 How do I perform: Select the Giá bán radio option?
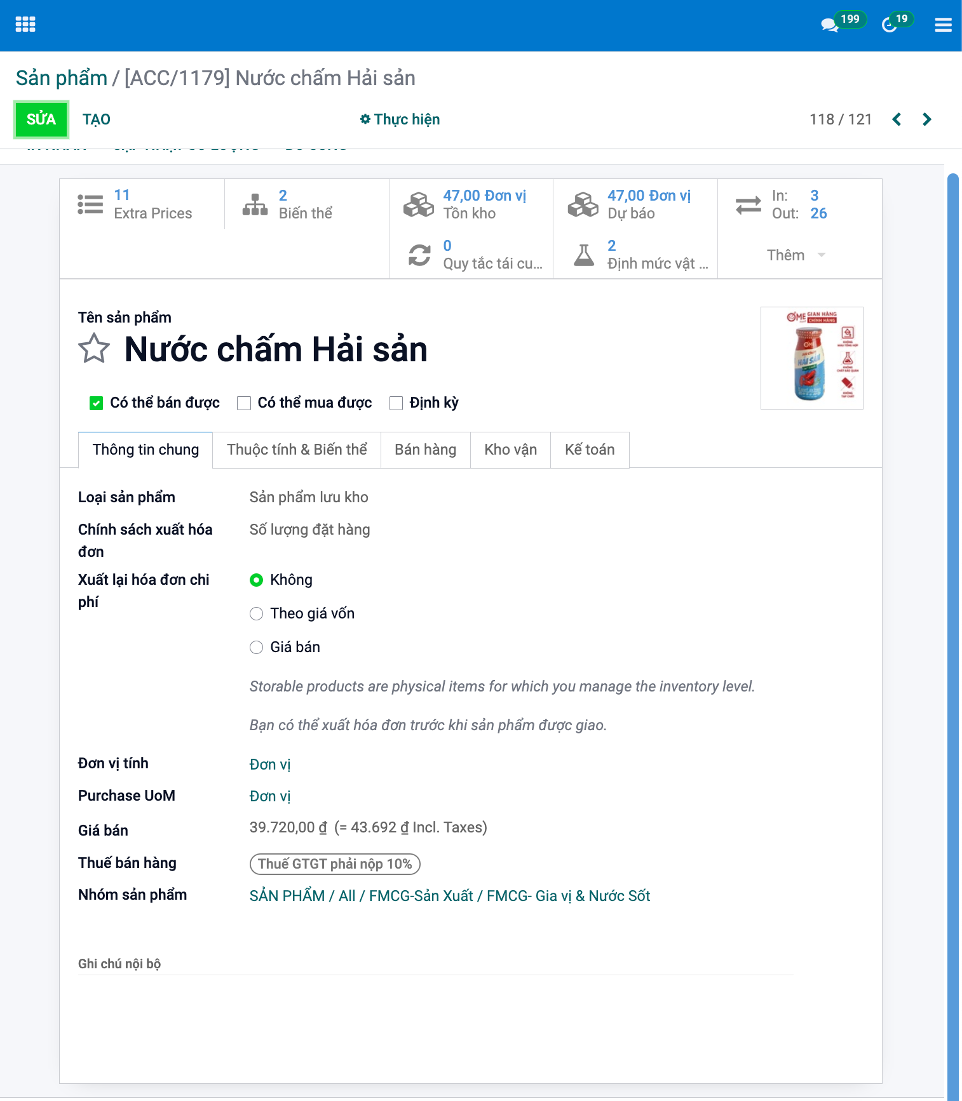pos(257,648)
